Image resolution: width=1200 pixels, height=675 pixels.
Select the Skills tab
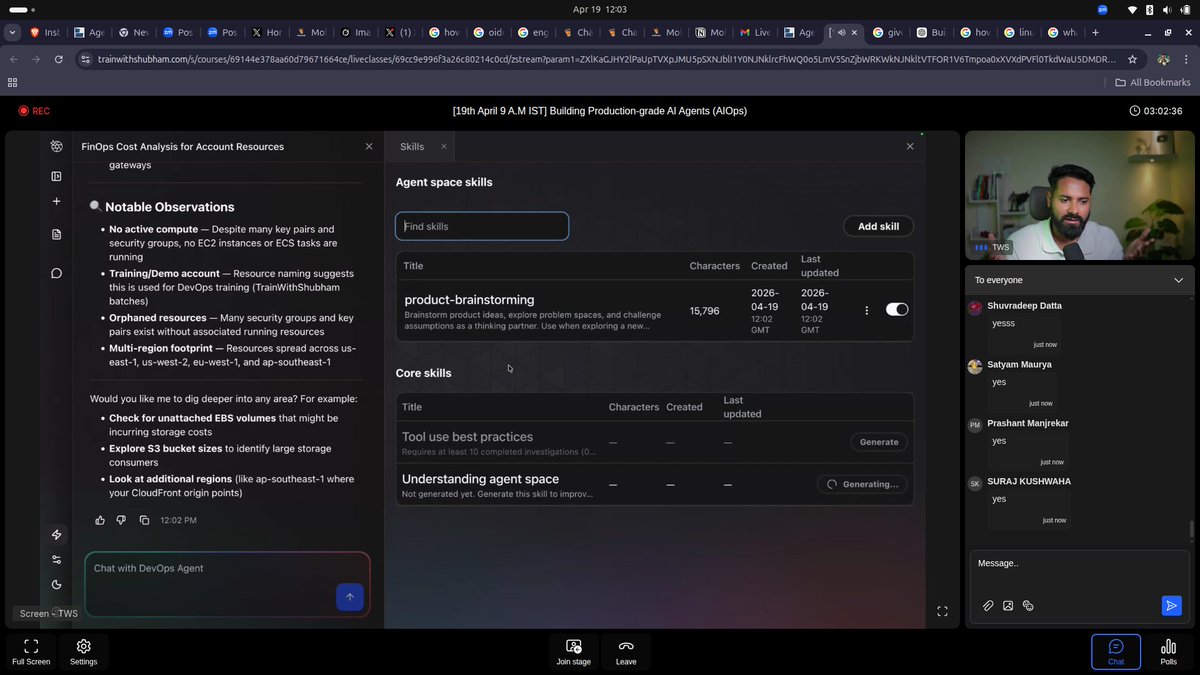[412, 146]
